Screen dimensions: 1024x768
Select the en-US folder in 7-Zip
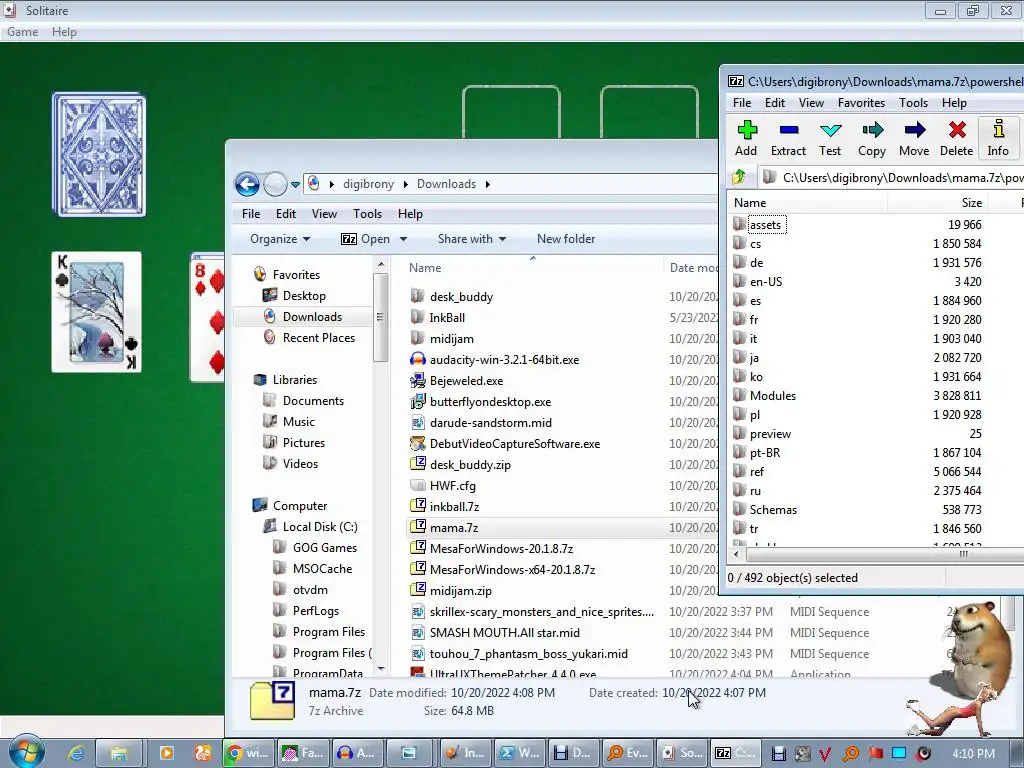tap(765, 281)
